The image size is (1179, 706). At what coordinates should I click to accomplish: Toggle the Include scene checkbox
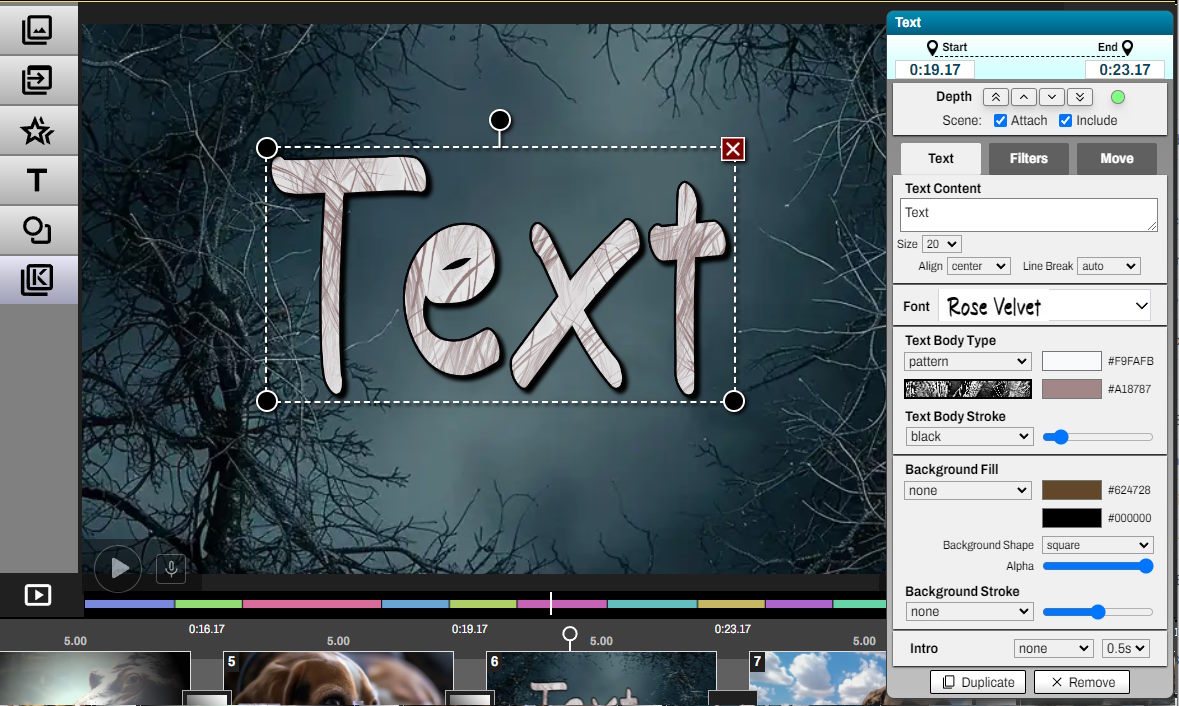(x=1065, y=121)
